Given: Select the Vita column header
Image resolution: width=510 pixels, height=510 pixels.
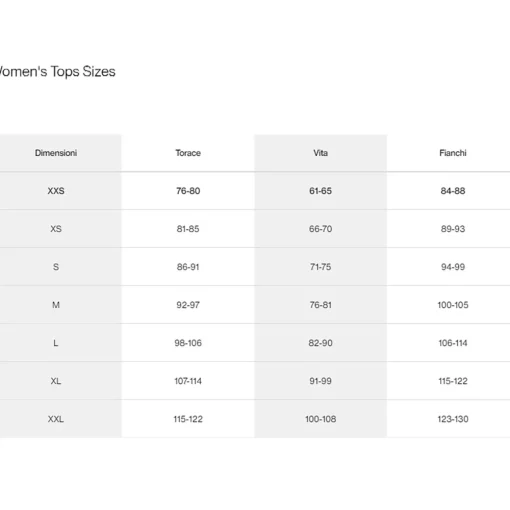Looking at the screenshot, I should pos(320,153).
